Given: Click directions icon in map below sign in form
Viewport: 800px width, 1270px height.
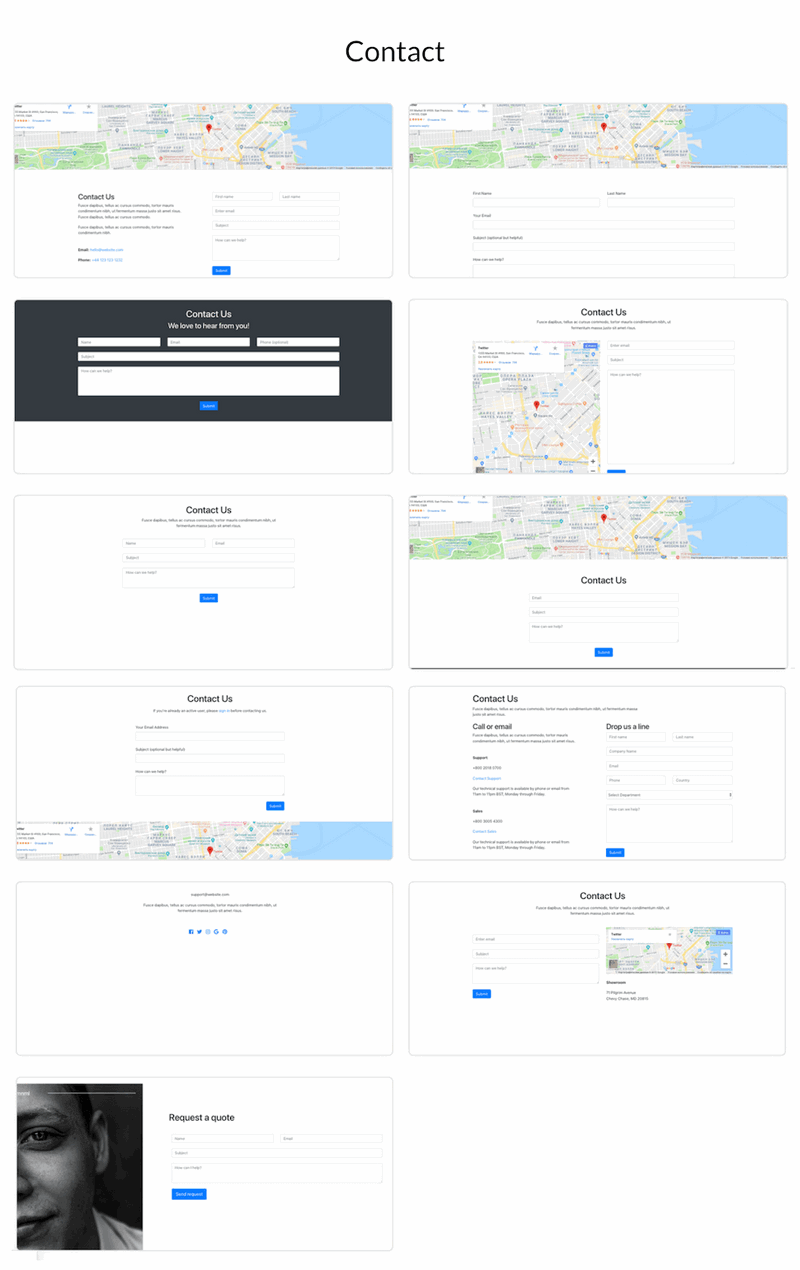Looking at the screenshot, I should click(70, 829).
